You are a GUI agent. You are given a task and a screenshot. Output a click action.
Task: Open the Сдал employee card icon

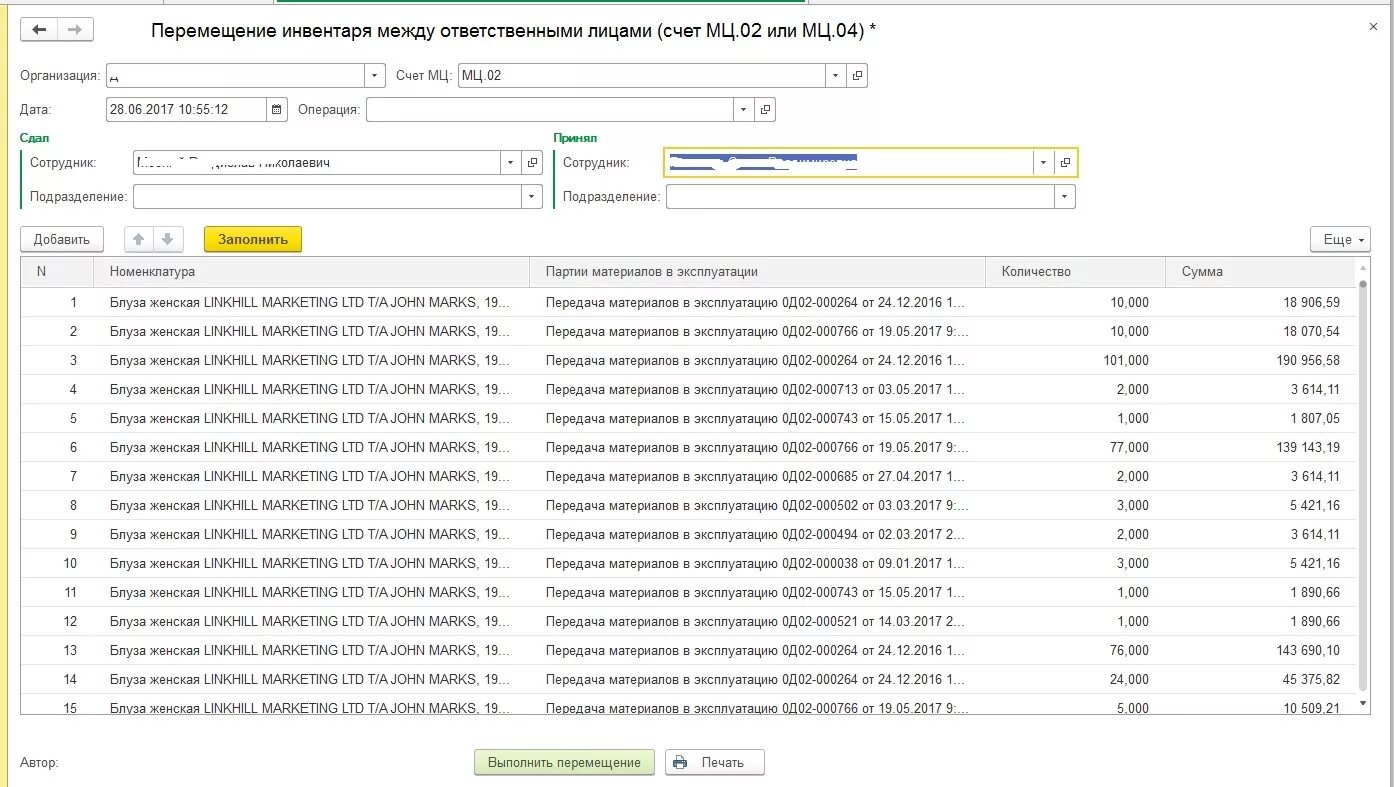(x=533, y=163)
